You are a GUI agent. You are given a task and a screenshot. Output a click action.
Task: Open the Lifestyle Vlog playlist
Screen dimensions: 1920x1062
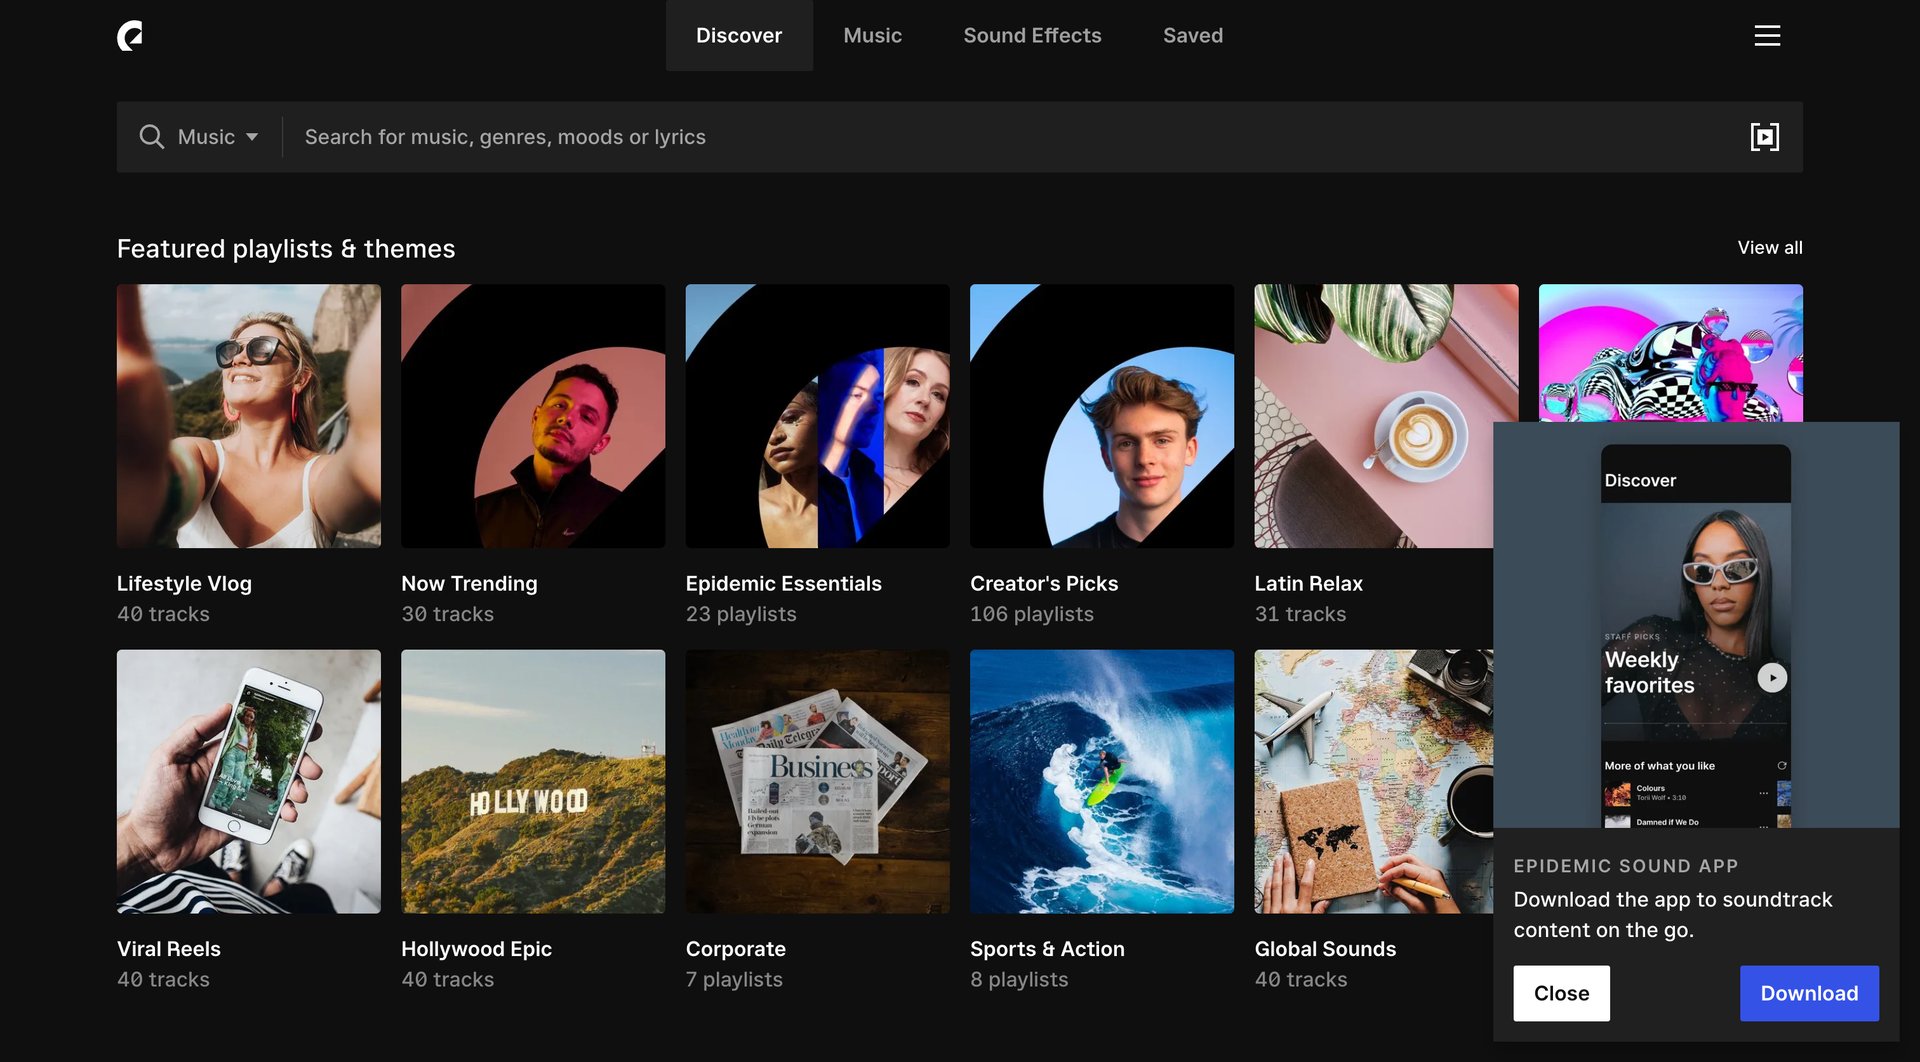click(248, 416)
